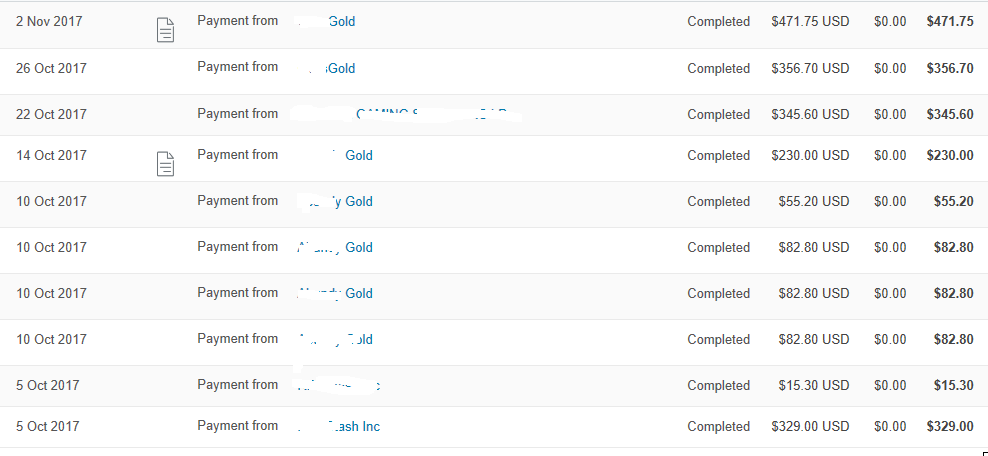Open the Gold payer link for 2 Nov 2017

click(326, 21)
